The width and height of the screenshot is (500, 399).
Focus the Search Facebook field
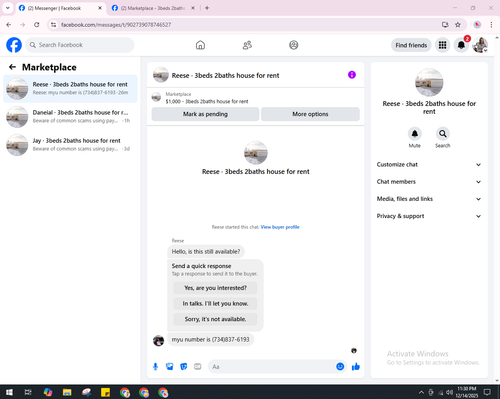pos(80,45)
